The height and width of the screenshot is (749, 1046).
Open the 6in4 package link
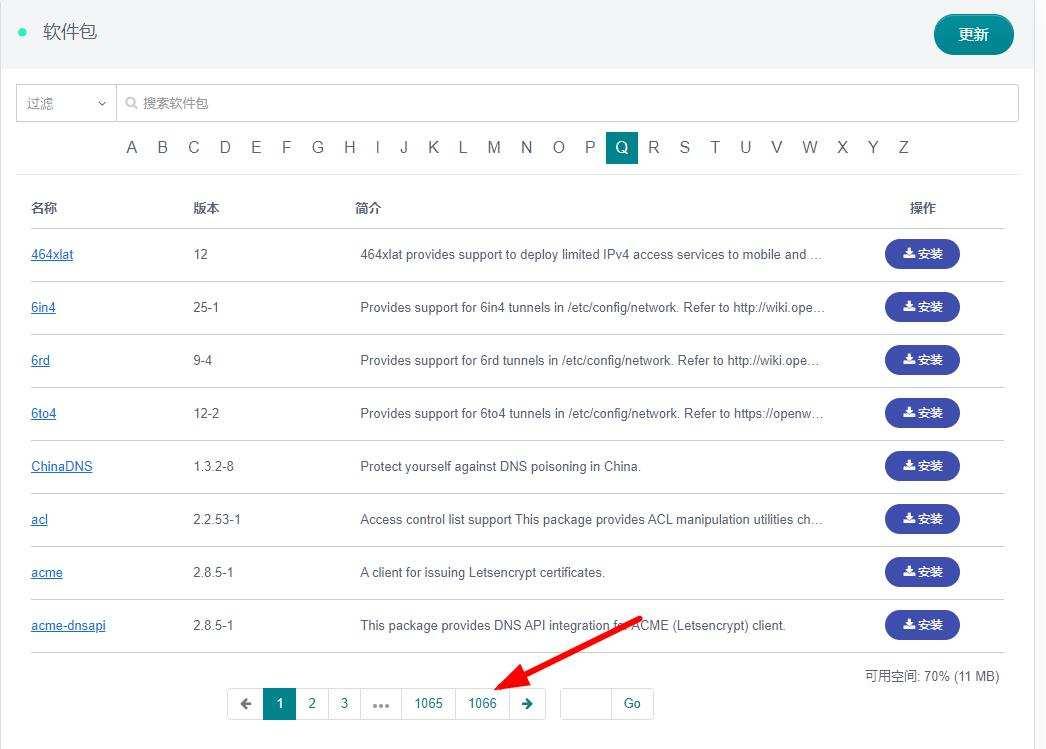43,307
